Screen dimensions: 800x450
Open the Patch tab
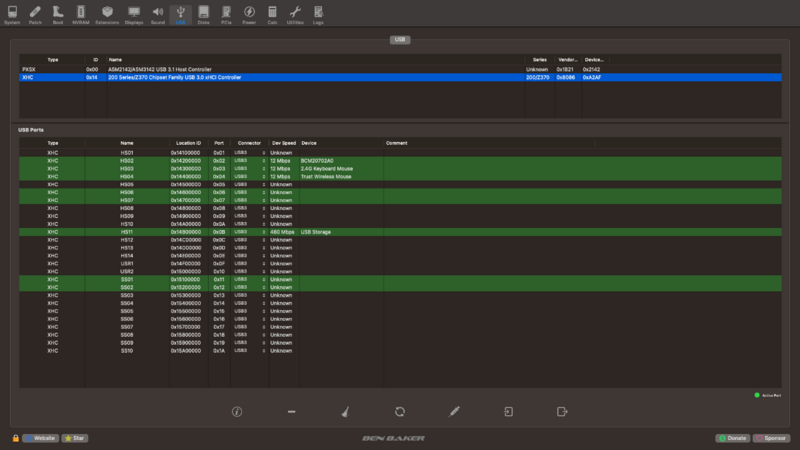pos(35,13)
